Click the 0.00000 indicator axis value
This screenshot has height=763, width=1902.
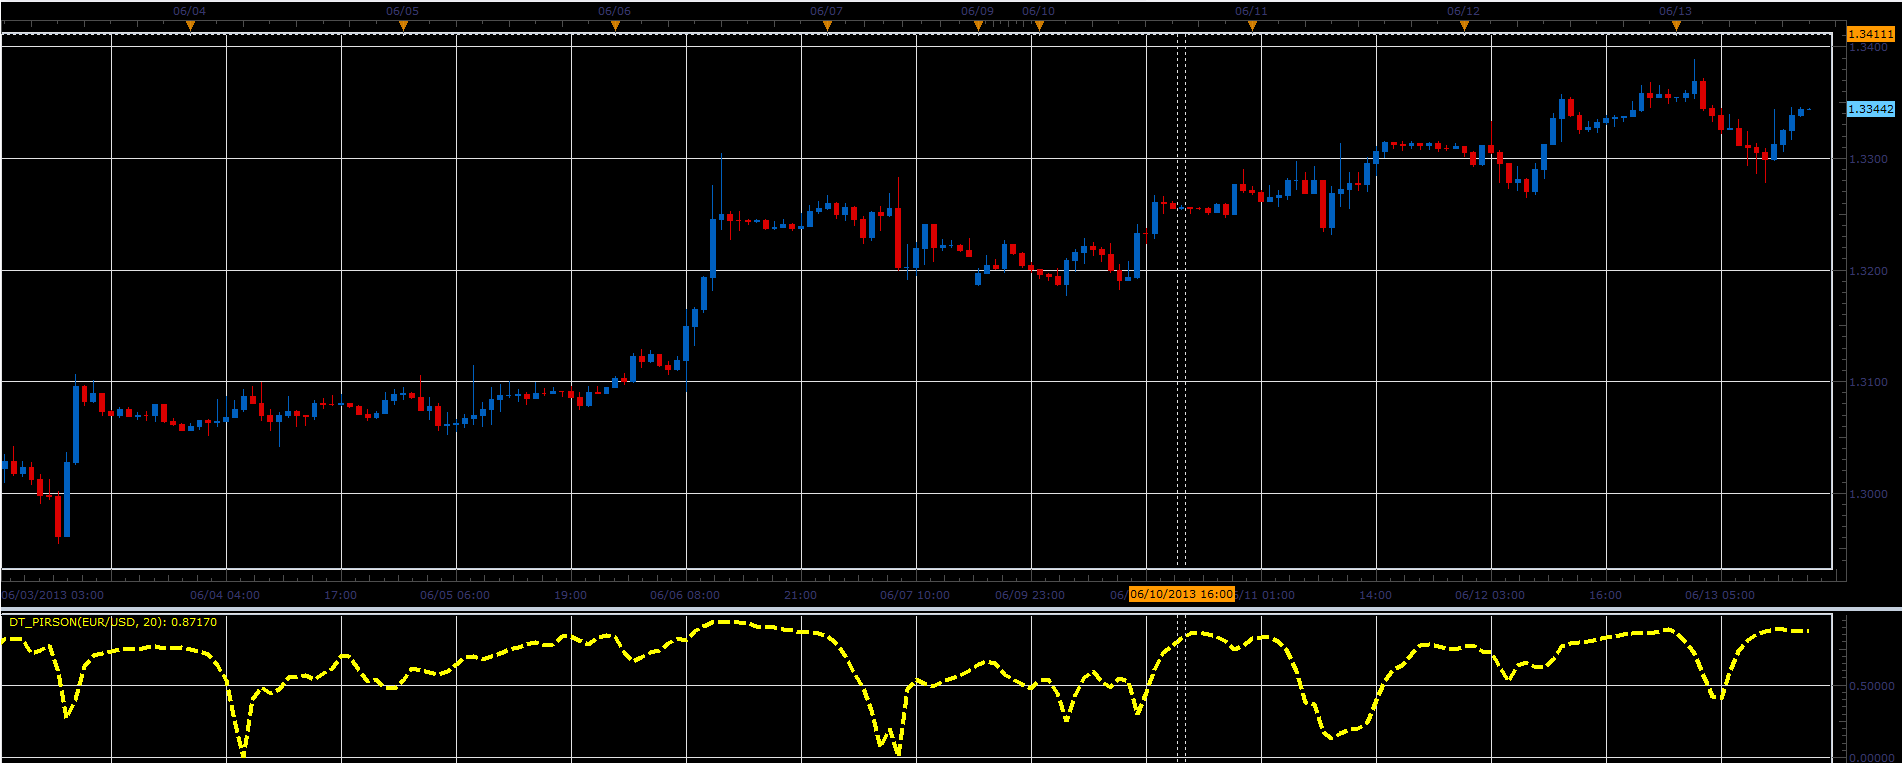pos(1871,758)
